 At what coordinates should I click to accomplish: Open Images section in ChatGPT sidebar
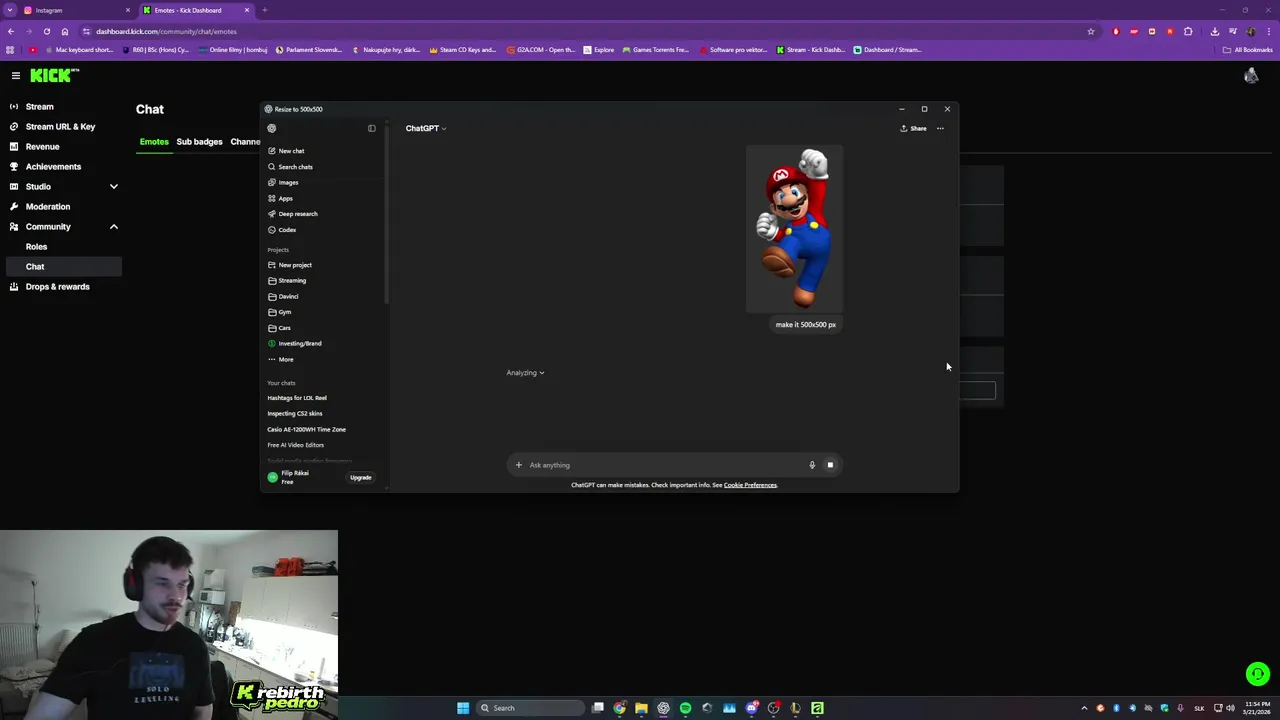tap(283, 182)
